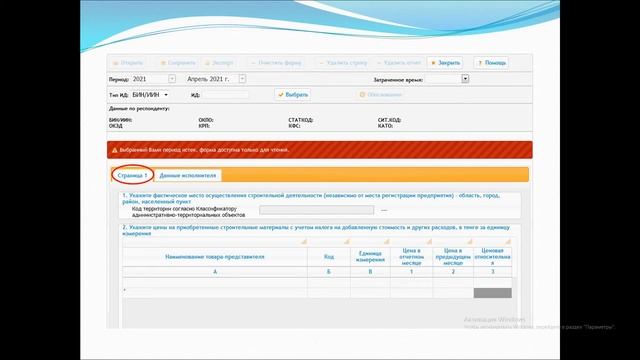The image size is (640, 360).
Task: Click the Сохранить toolbar button
Action: click(x=178, y=63)
